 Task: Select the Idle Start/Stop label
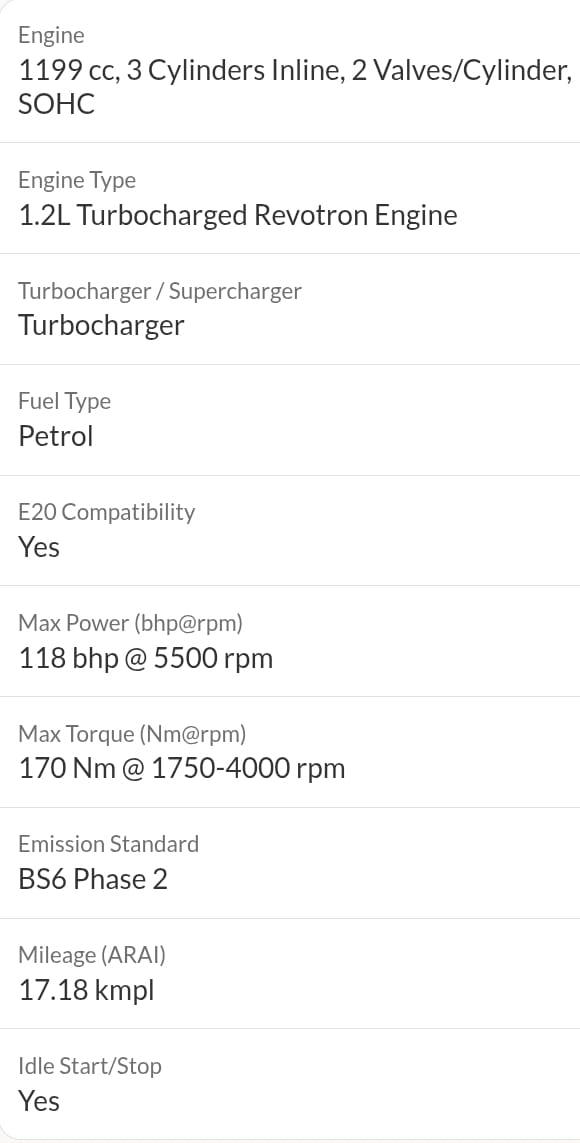tap(90, 1066)
